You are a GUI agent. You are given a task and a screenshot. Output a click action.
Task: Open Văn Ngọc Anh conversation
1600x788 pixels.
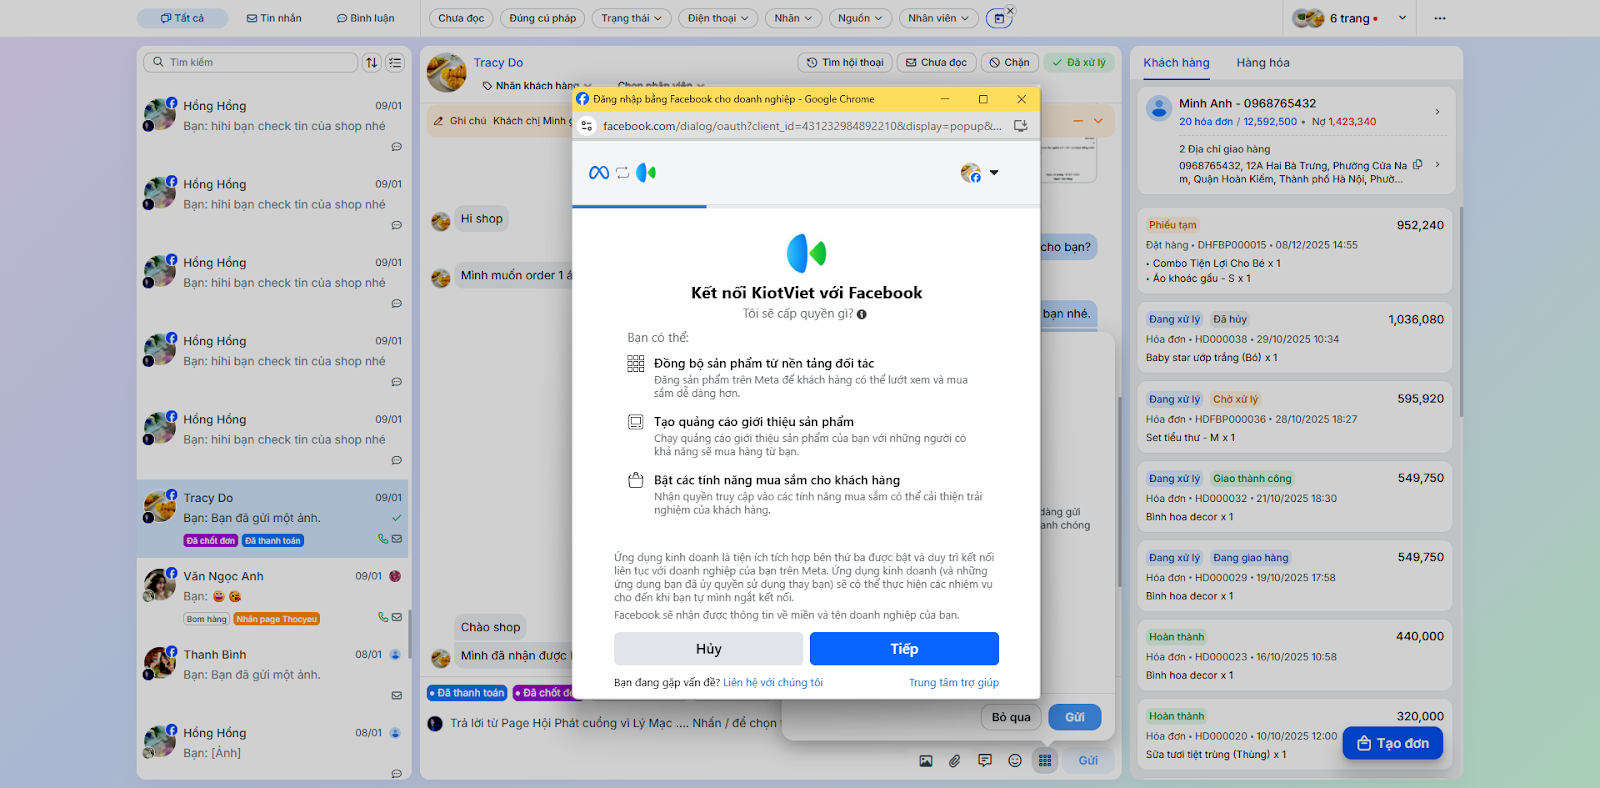(273, 597)
